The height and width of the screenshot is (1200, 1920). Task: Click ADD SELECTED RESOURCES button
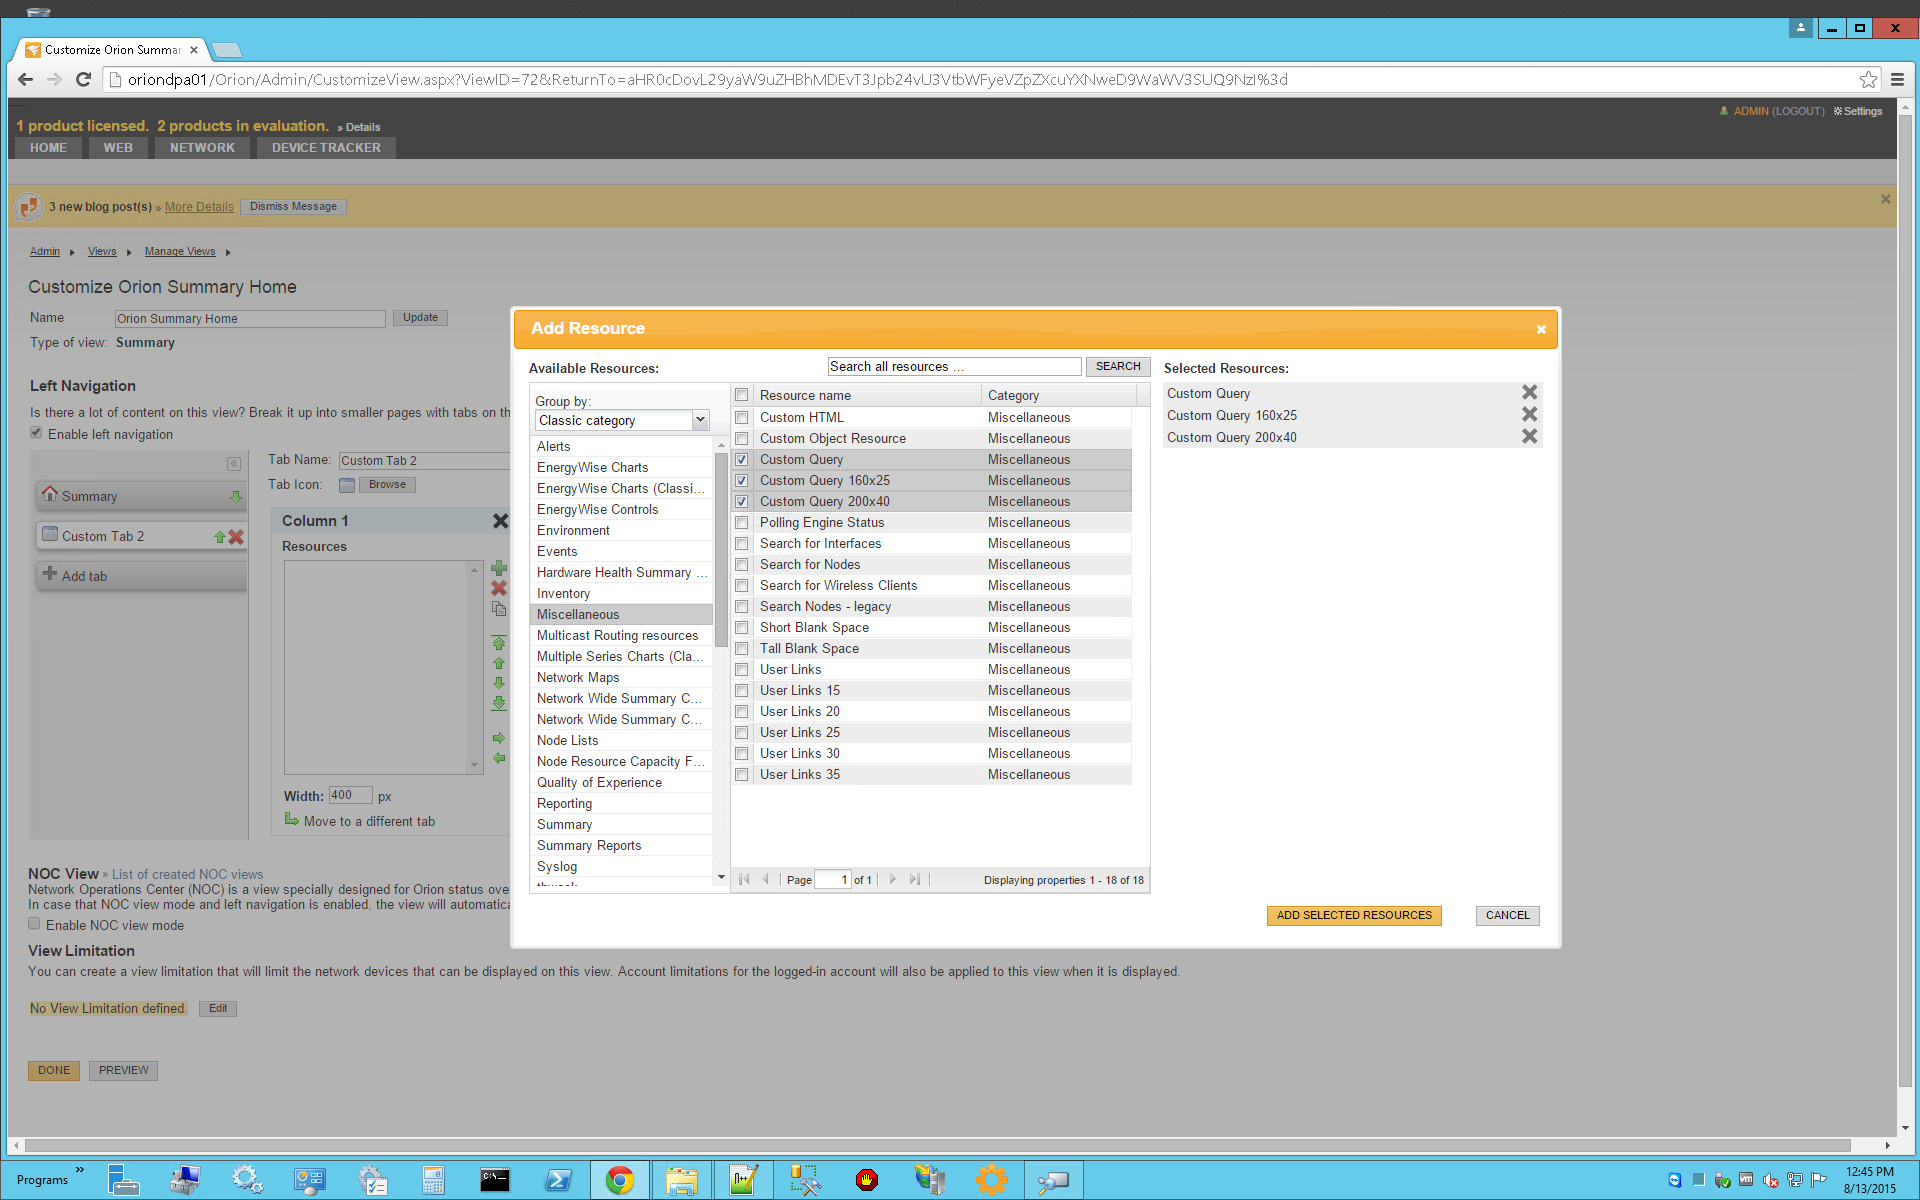(1354, 915)
